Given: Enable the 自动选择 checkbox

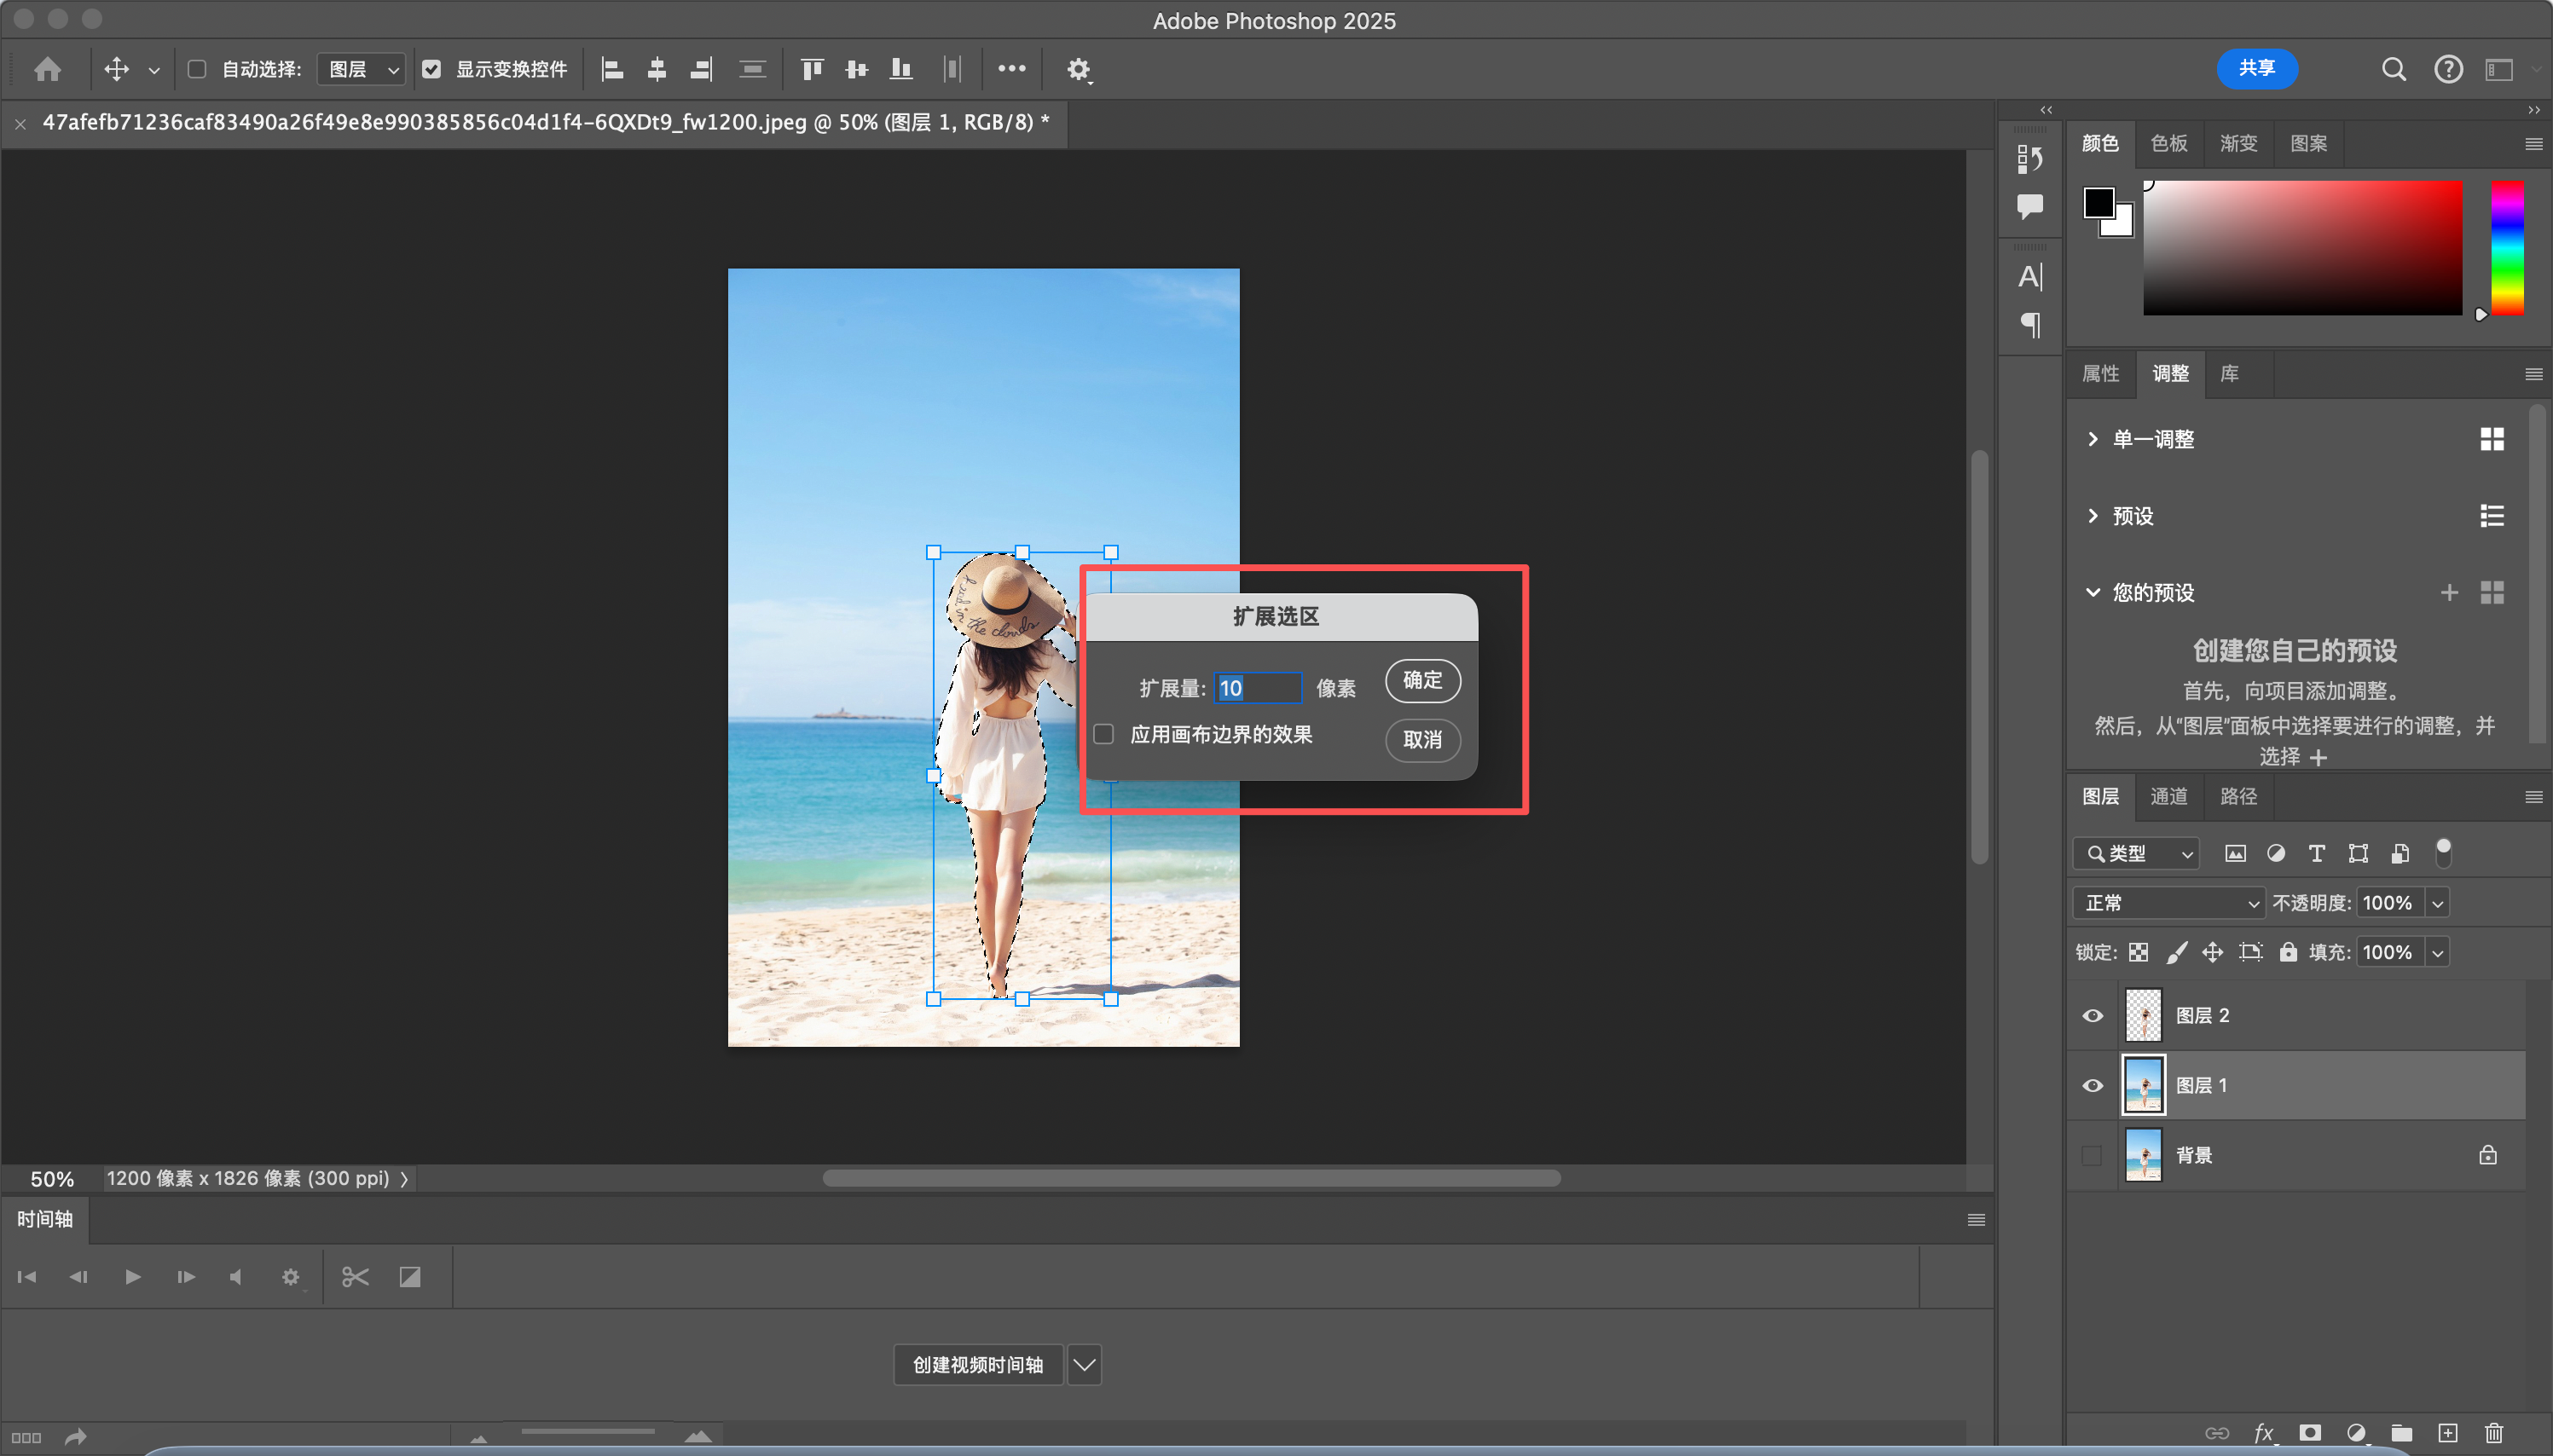Looking at the screenshot, I should pos(197,69).
